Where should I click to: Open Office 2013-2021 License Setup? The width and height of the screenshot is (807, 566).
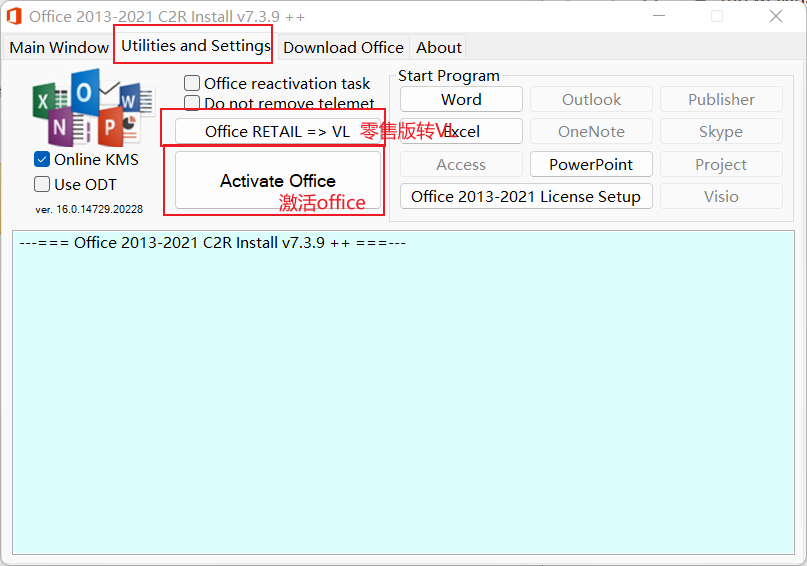point(525,196)
